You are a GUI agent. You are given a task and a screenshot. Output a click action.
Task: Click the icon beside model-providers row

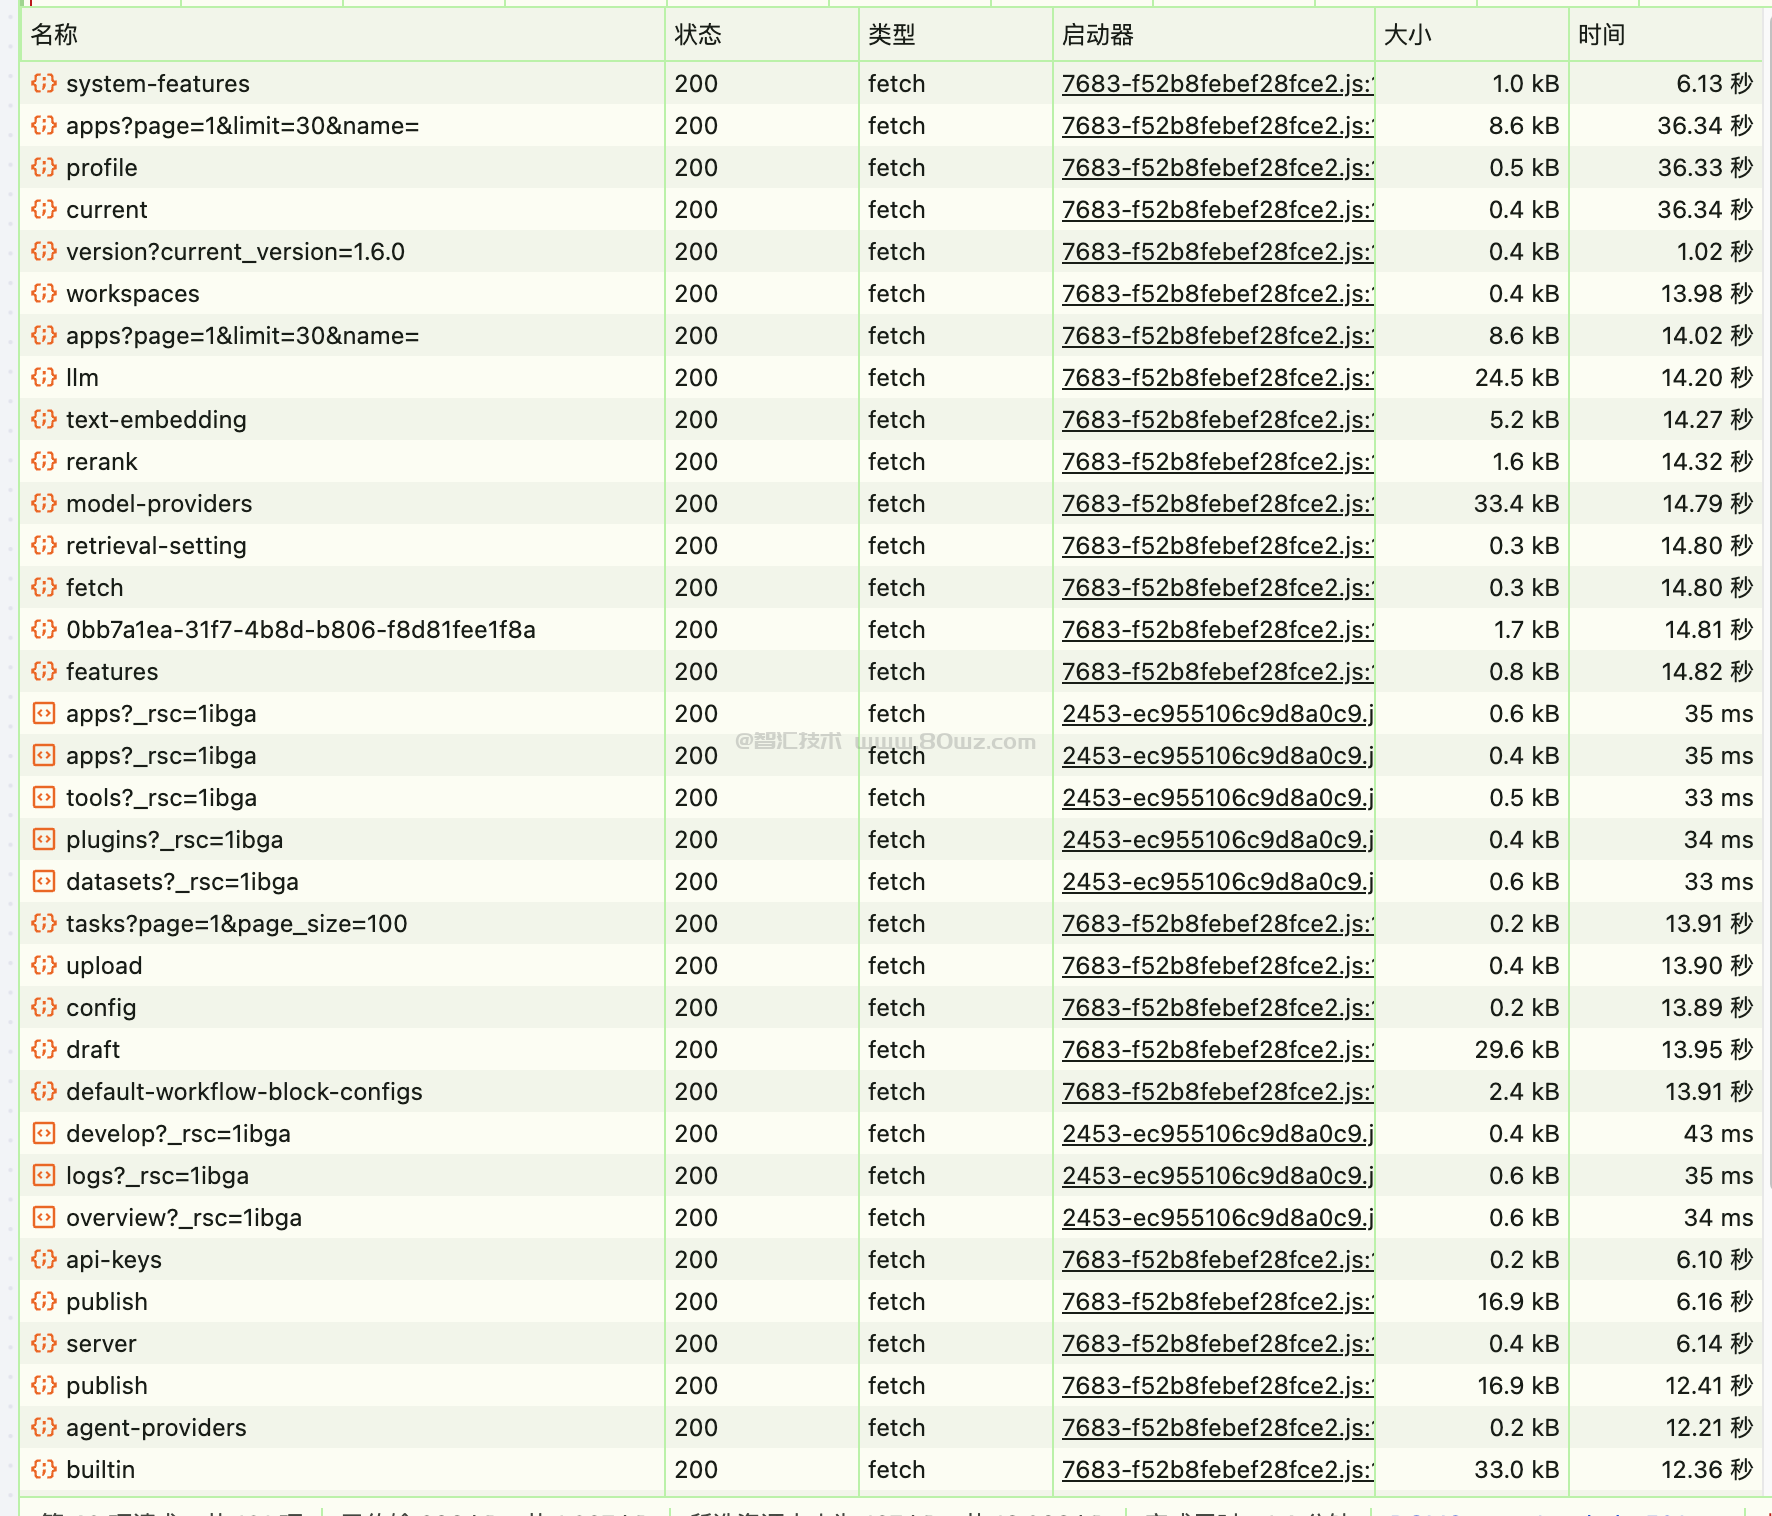click(x=43, y=504)
